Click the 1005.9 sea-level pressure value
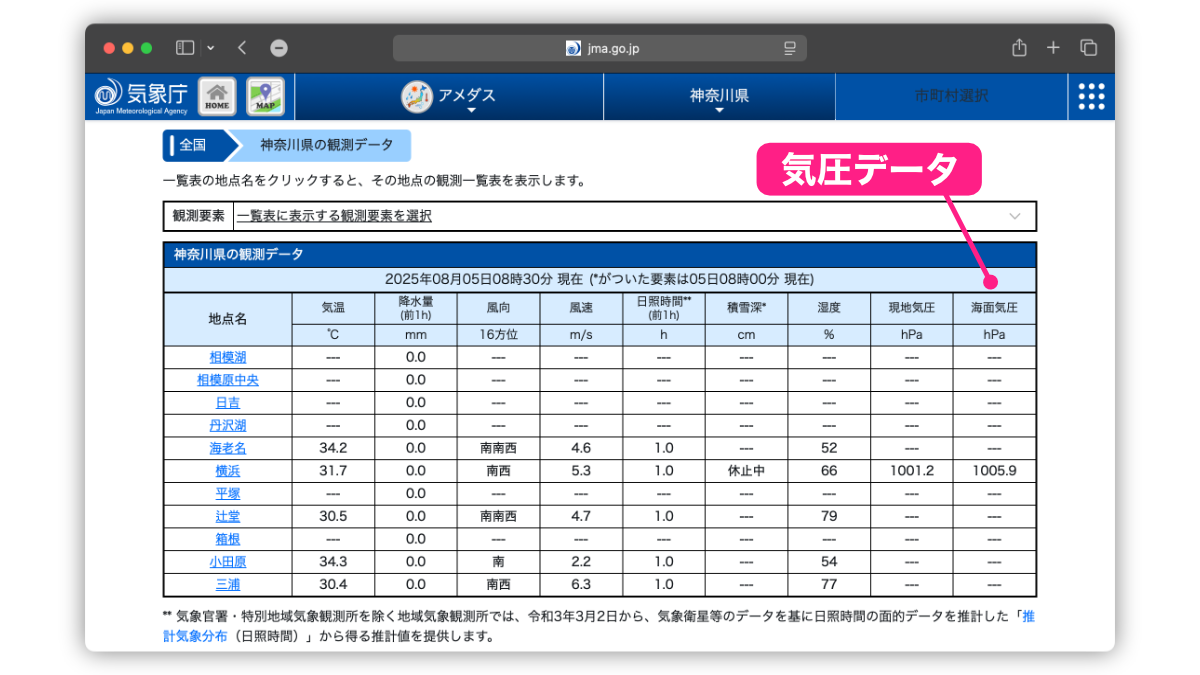The height and width of the screenshot is (675, 1200). click(x=994, y=471)
